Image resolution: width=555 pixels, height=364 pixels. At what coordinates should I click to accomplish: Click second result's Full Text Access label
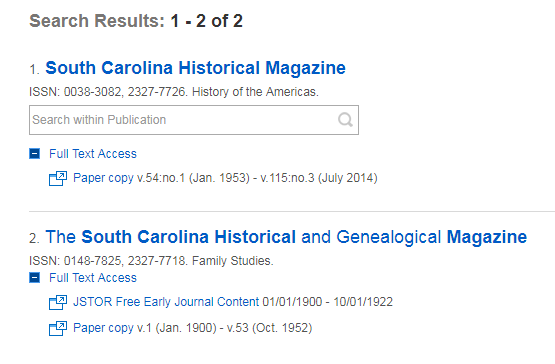(93, 278)
